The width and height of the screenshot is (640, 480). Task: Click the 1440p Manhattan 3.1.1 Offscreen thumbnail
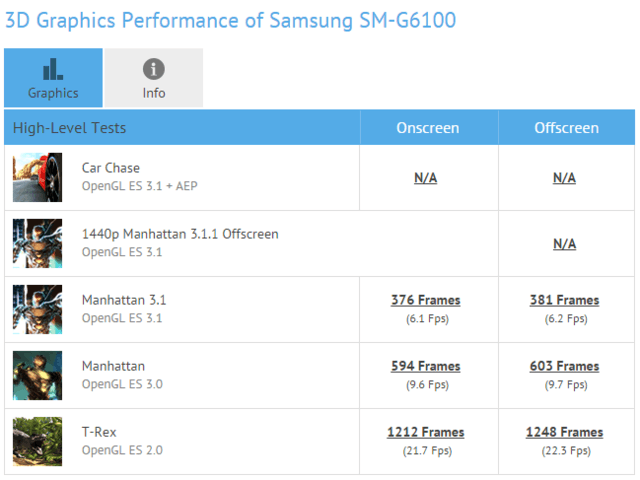[37, 243]
